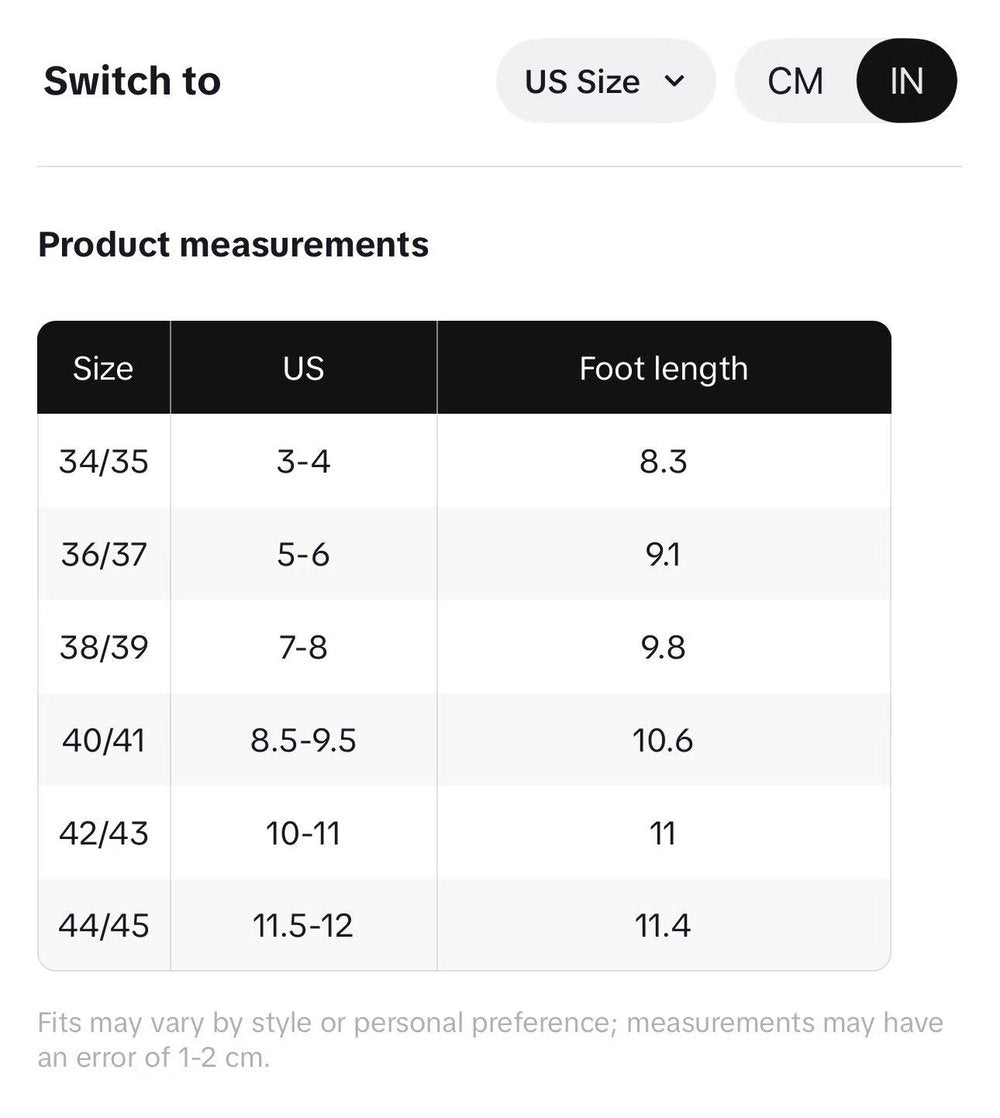Choose the 40/41 size cell
The width and height of the screenshot is (1000, 1118).
click(103, 741)
